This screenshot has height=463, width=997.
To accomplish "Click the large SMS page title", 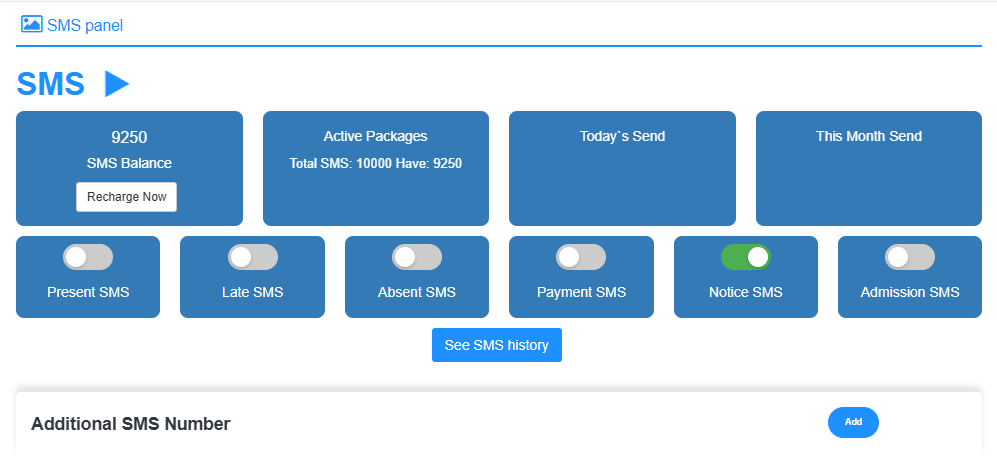I will coord(50,84).
